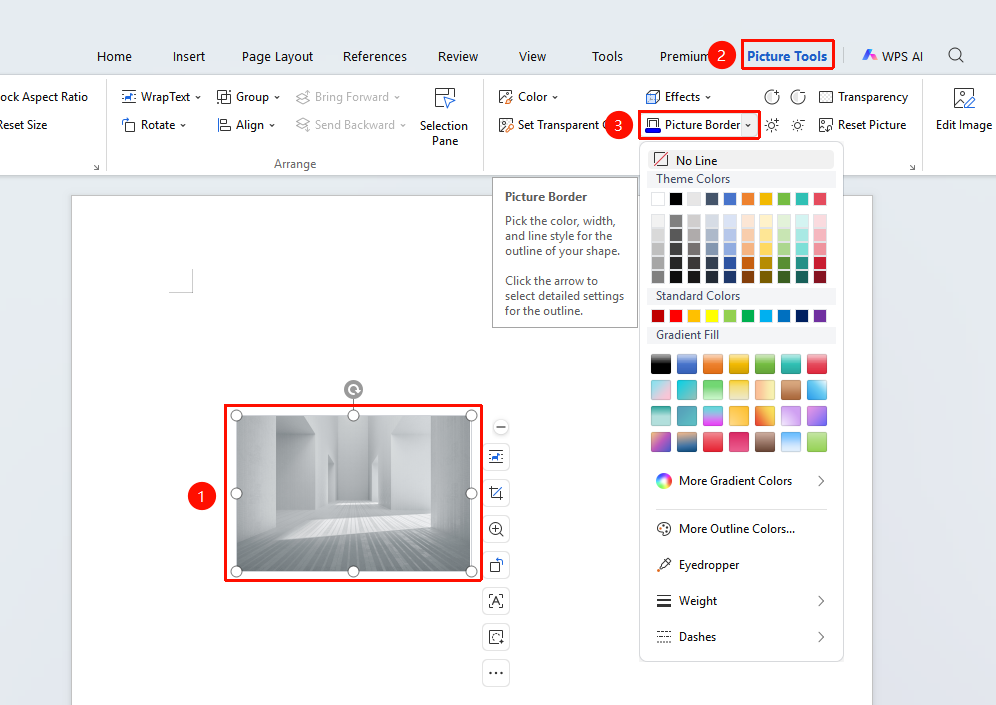Collapse the floating toolbar with the minus button
The height and width of the screenshot is (705, 996).
[x=501, y=427]
